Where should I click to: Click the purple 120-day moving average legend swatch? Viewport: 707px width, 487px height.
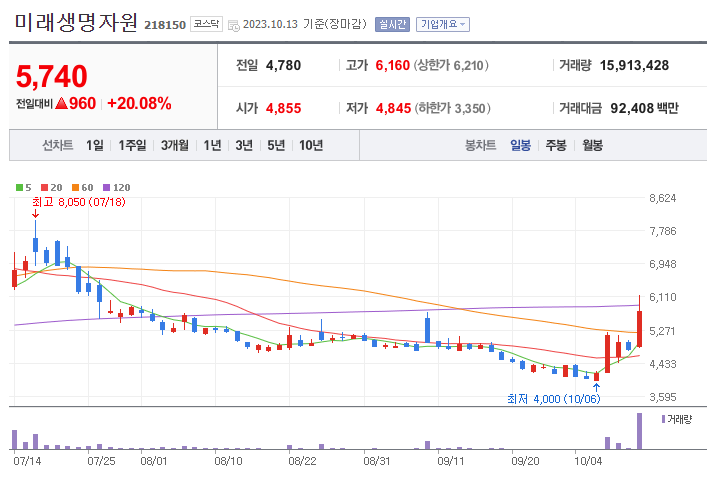point(106,188)
